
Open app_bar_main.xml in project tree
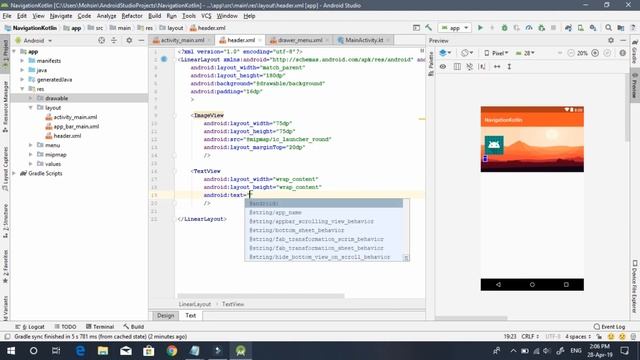(x=76, y=127)
